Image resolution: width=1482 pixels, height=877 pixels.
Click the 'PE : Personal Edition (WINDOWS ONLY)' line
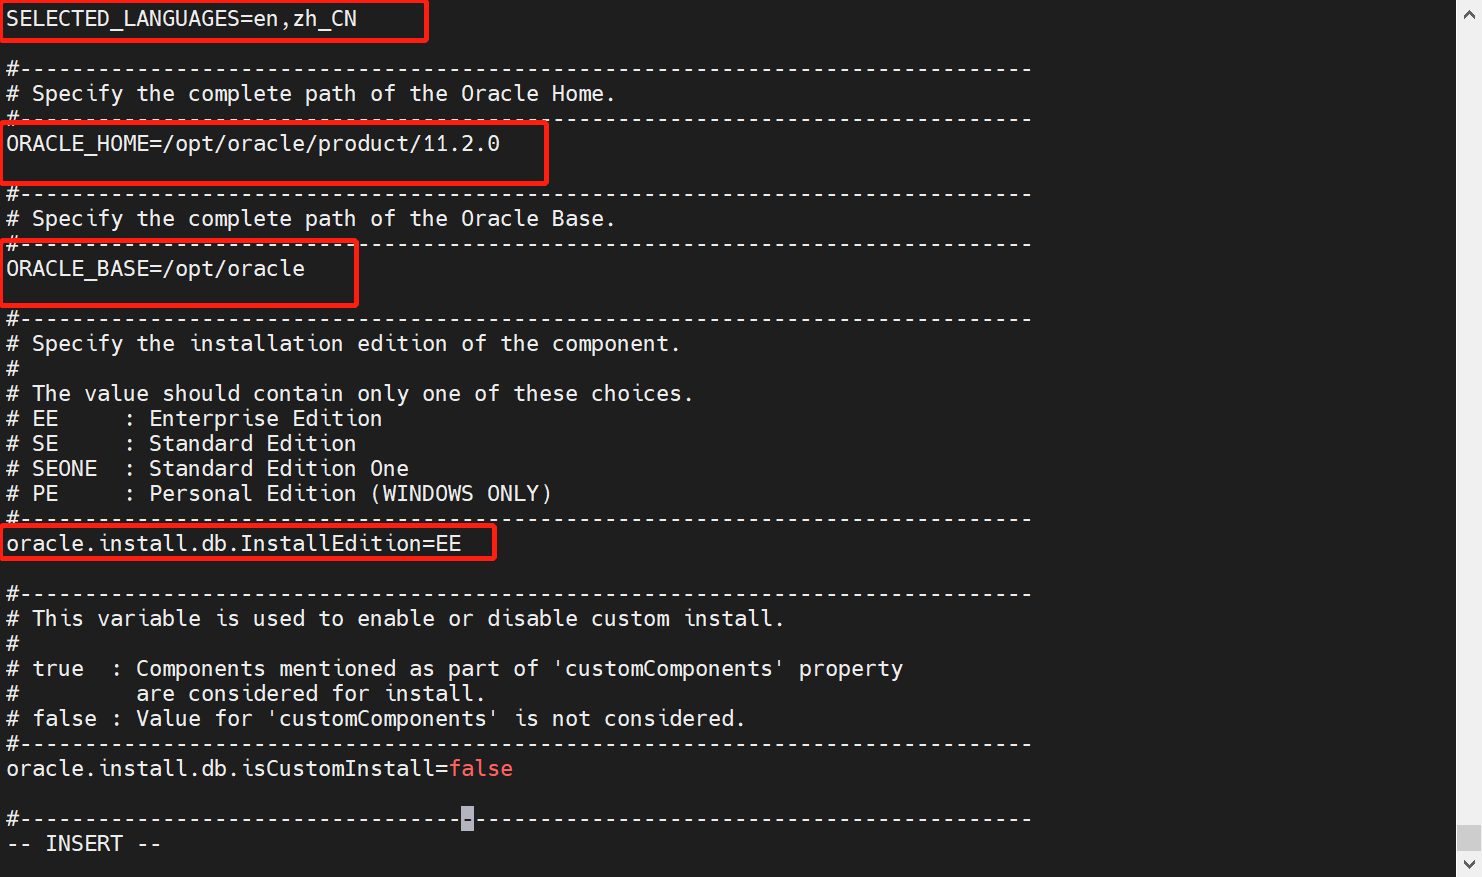tap(279, 494)
